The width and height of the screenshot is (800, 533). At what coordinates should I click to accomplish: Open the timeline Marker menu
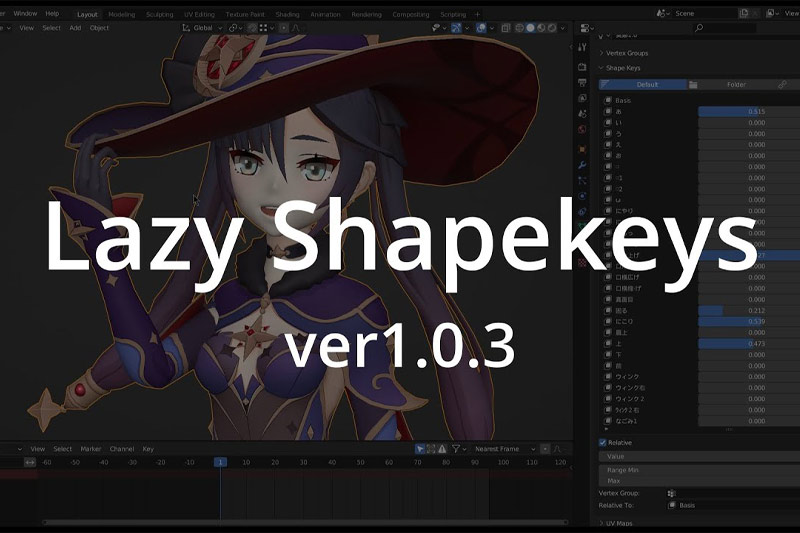pos(91,449)
